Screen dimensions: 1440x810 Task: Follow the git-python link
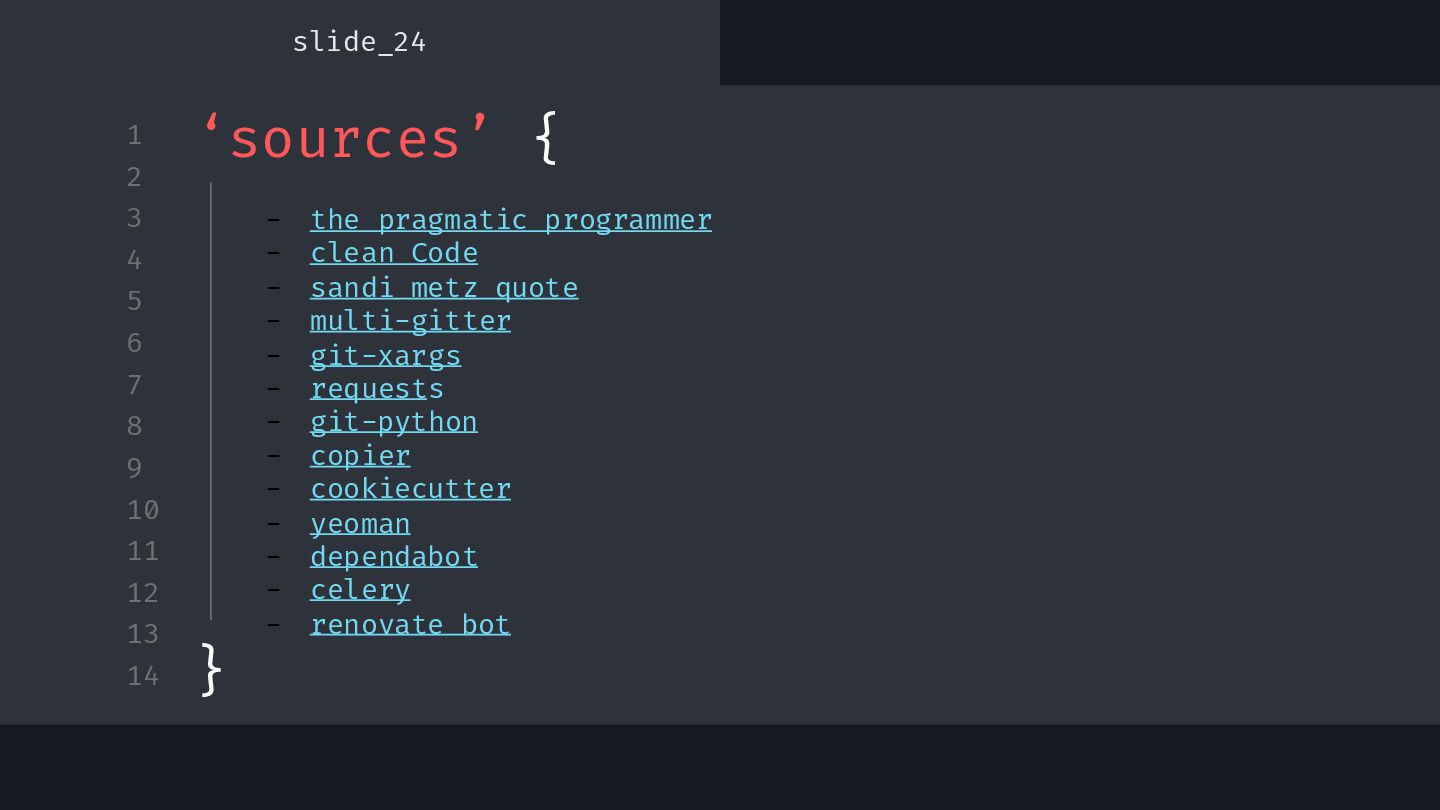pos(394,422)
